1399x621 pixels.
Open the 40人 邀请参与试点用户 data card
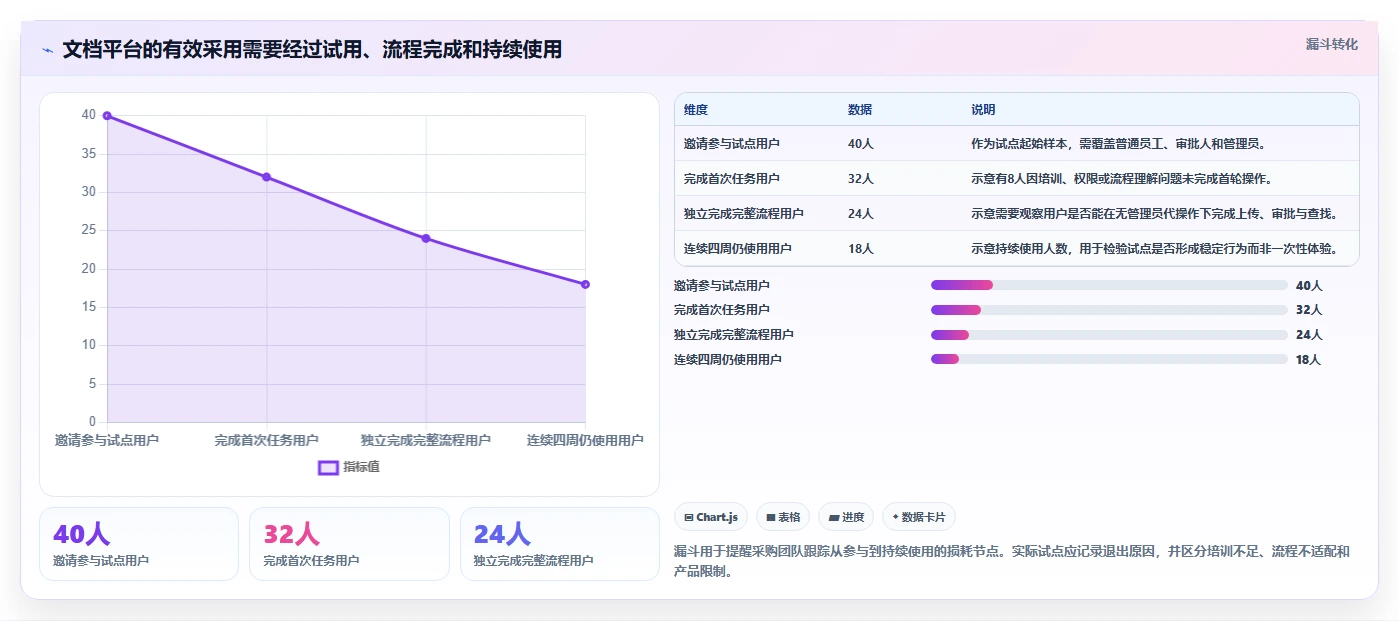tap(139, 544)
